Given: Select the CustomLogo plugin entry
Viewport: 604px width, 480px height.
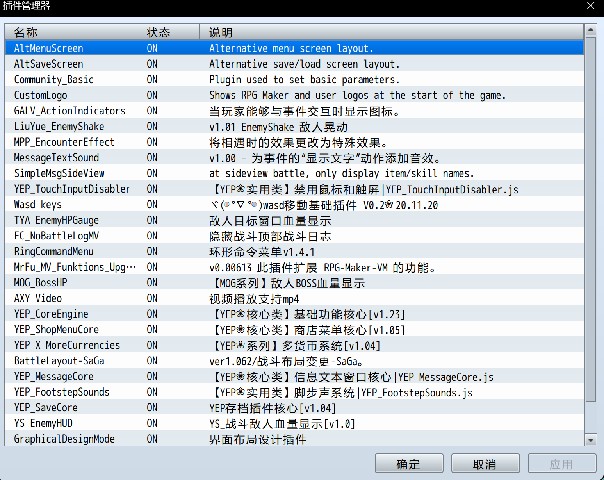Looking at the screenshot, I should pos(294,95).
